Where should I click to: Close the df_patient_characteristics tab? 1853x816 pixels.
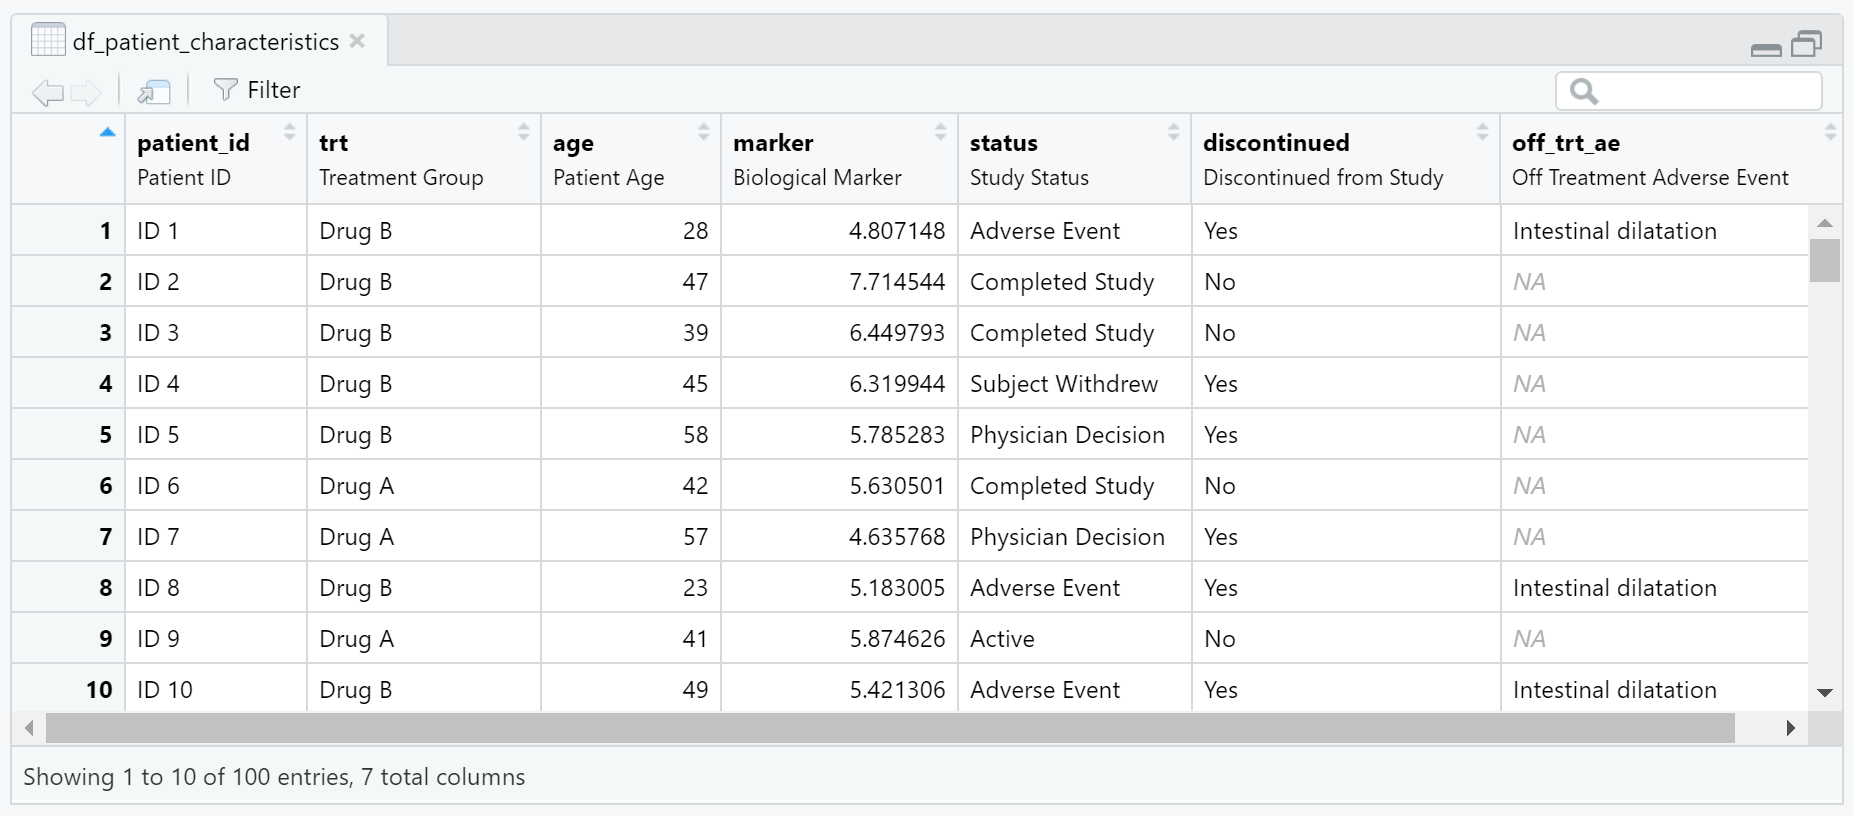[x=357, y=41]
